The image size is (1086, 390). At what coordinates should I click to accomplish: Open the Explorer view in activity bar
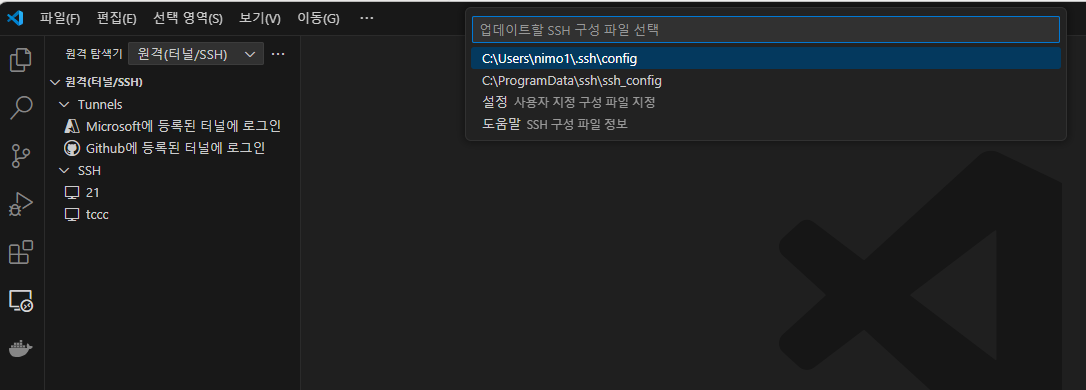click(x=21, y=60)
